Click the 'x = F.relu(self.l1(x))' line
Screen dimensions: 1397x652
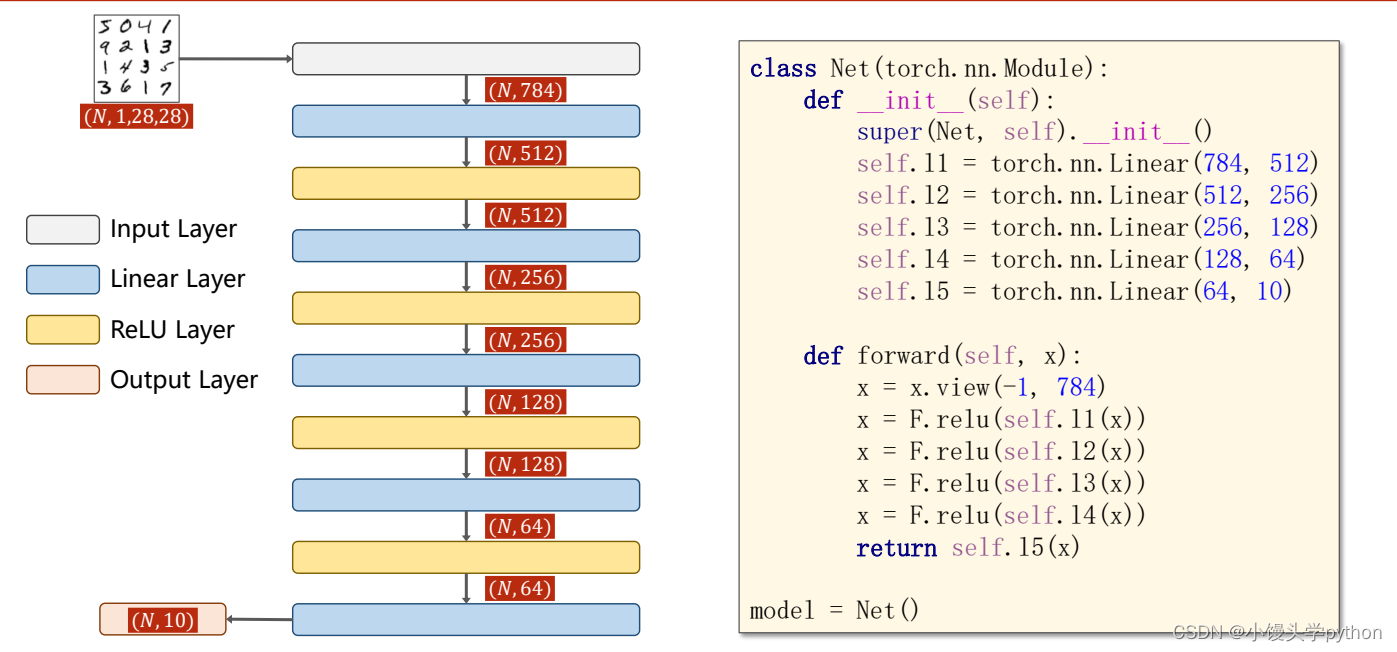(x=1001, y=420)
